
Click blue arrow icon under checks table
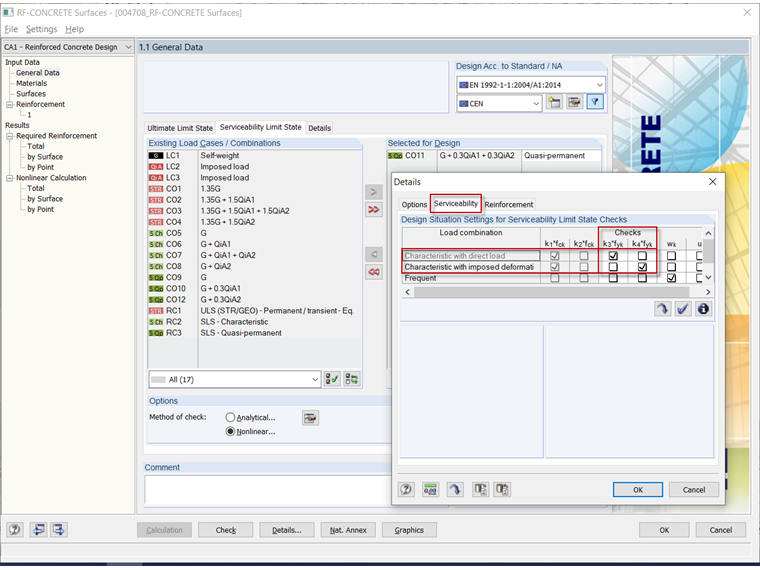[663, 309]
